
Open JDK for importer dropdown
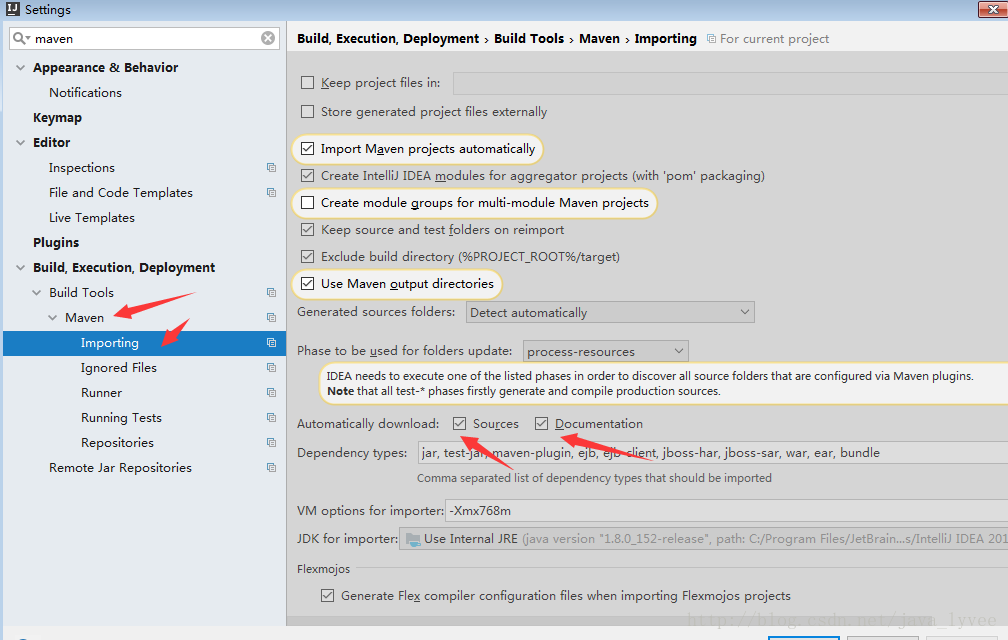pyautogui.click(x=703, y=539)
